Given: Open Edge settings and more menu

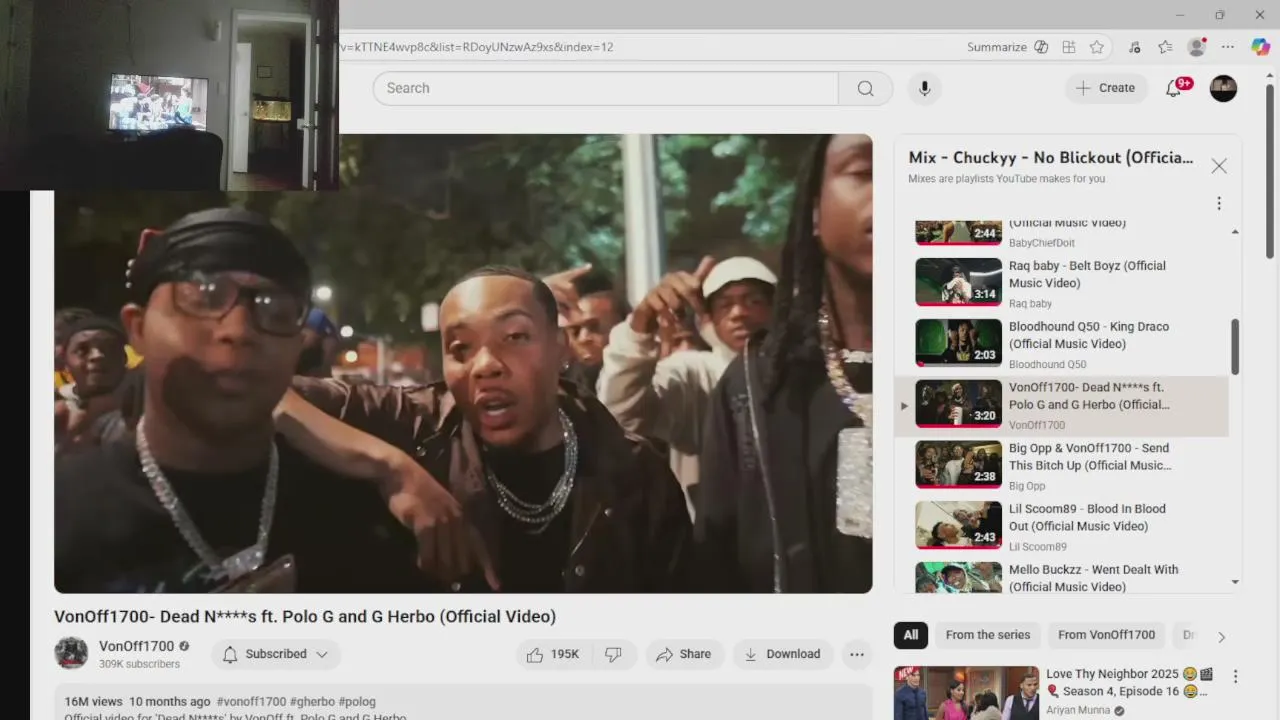Looking at the screenshot, I should tap(1228, 47).
